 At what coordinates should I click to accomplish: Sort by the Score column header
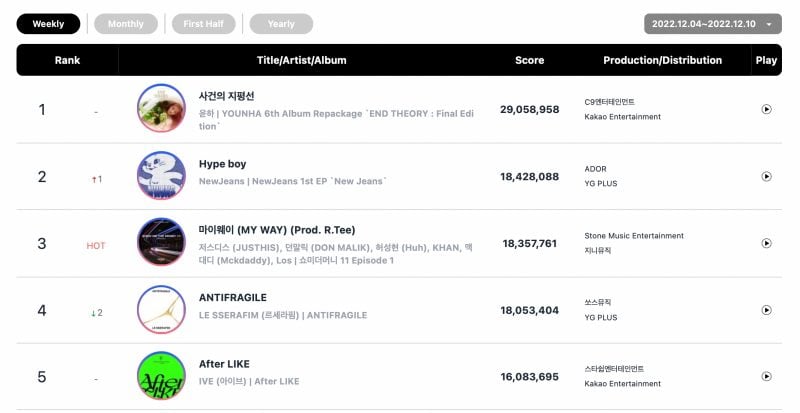pyautogui.click(x=529, y=60)
